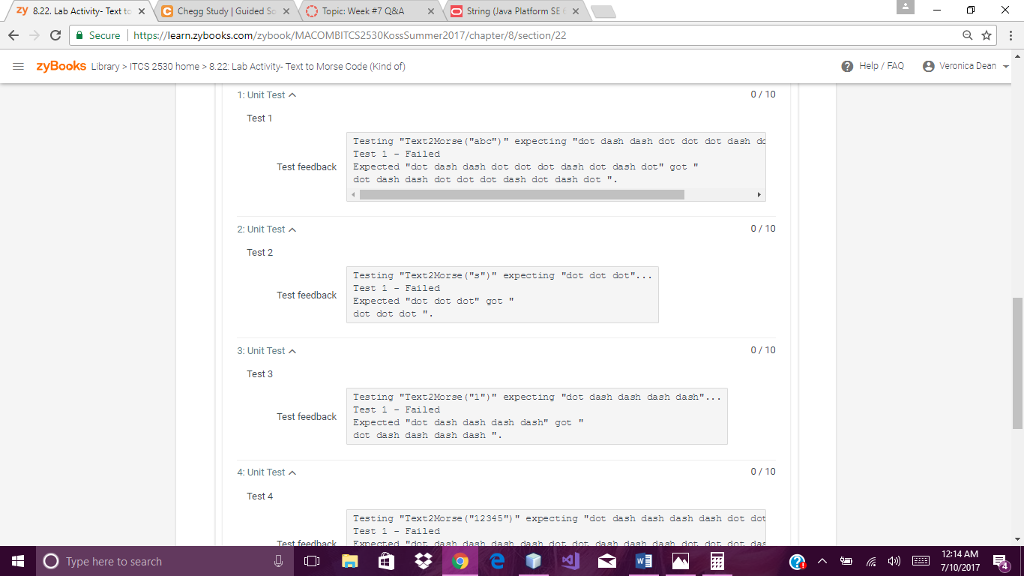The width and height of the screenshot is (1024, 576).
Task: Reload the page with the refresh button
Action: pyautogui.click(x=57, y=33)
